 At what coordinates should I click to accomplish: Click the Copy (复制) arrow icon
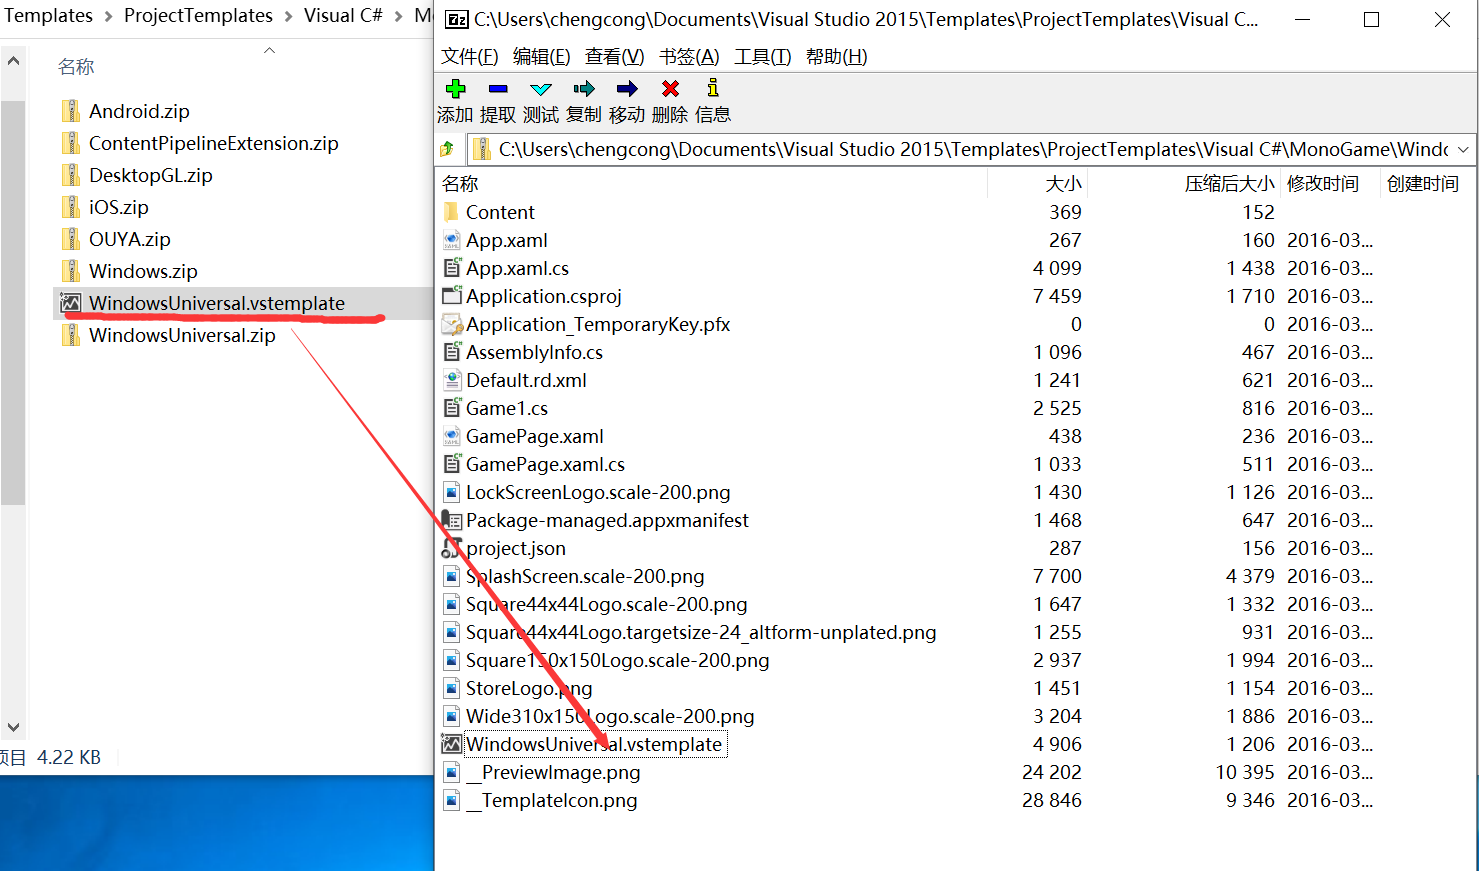(x=584, y=89)
